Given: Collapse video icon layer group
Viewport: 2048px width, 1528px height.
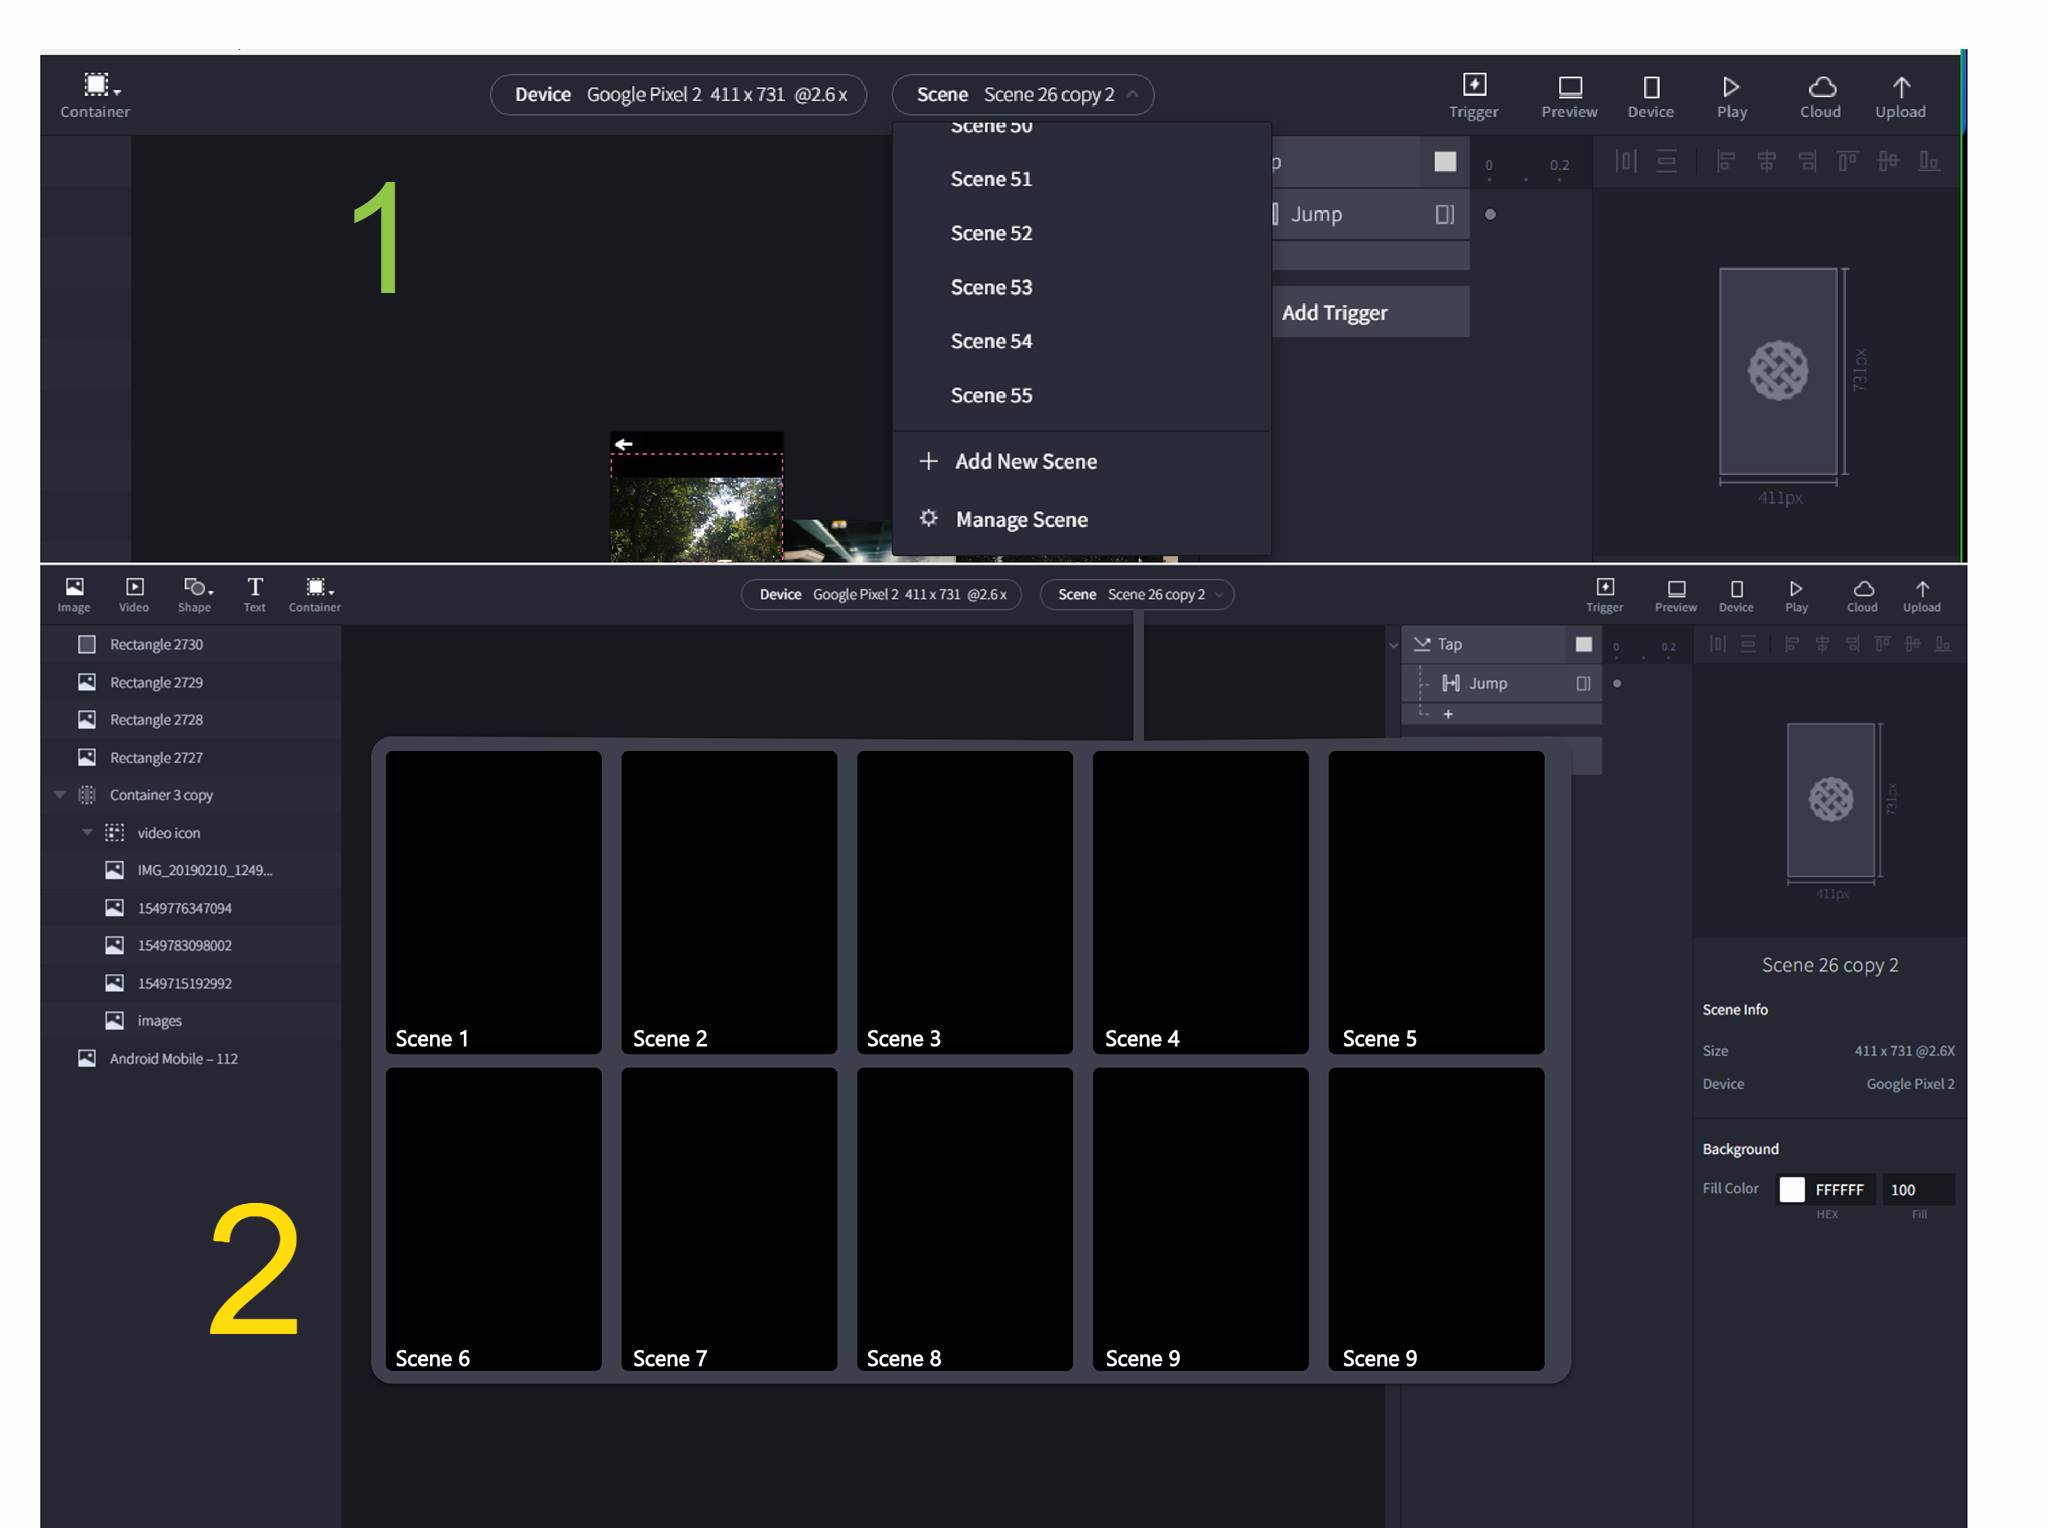Looking at the screenshot, I should pyautogui.click(x=87, y=832).
